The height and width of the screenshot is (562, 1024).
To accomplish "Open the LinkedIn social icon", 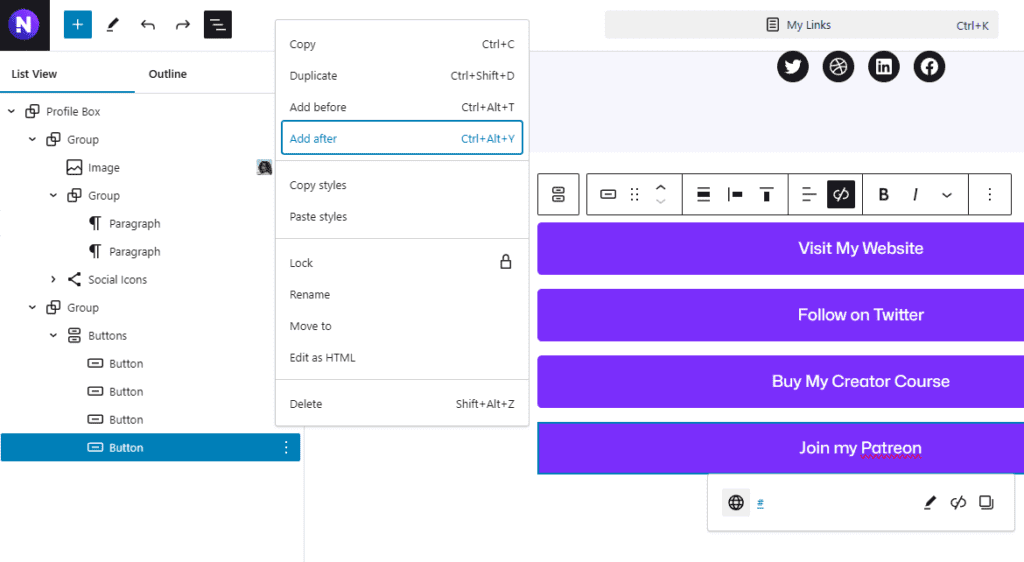I will [884, 67].
